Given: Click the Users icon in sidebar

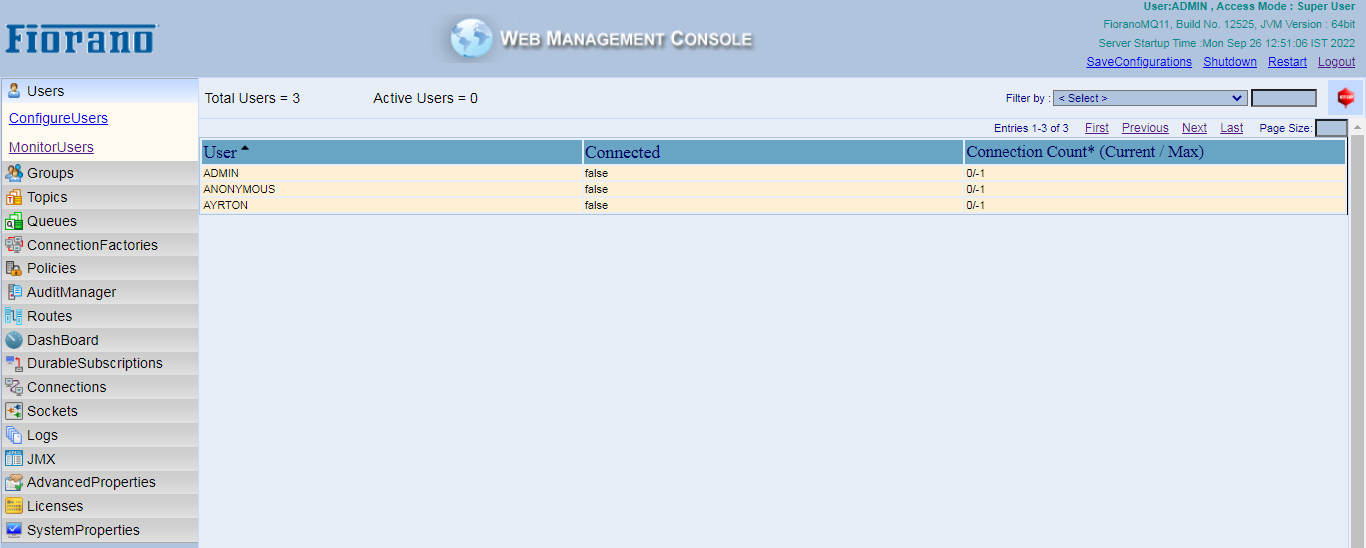Looking at the screenshot, I should pos(14,90).
